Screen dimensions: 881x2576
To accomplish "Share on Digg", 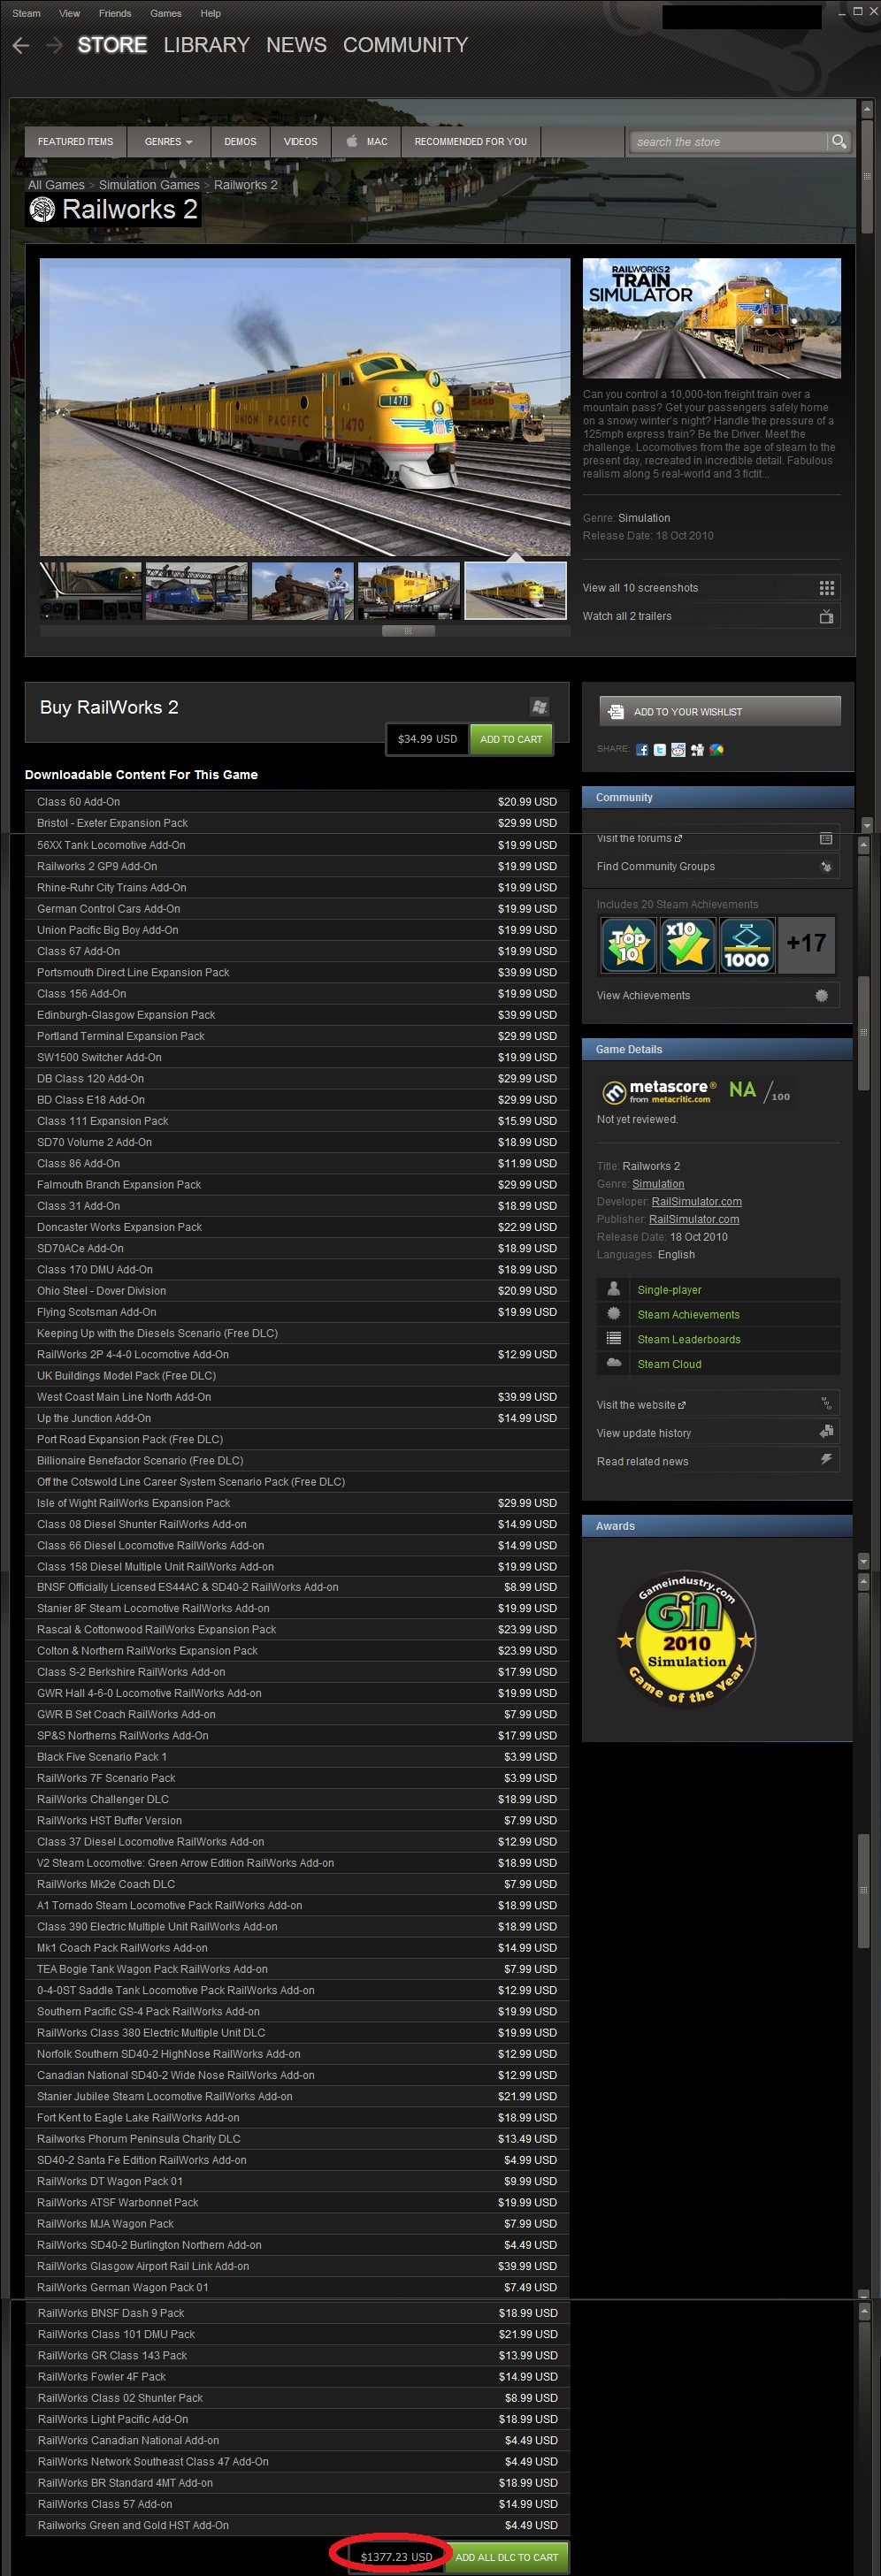I will click(x=697, y=750).
